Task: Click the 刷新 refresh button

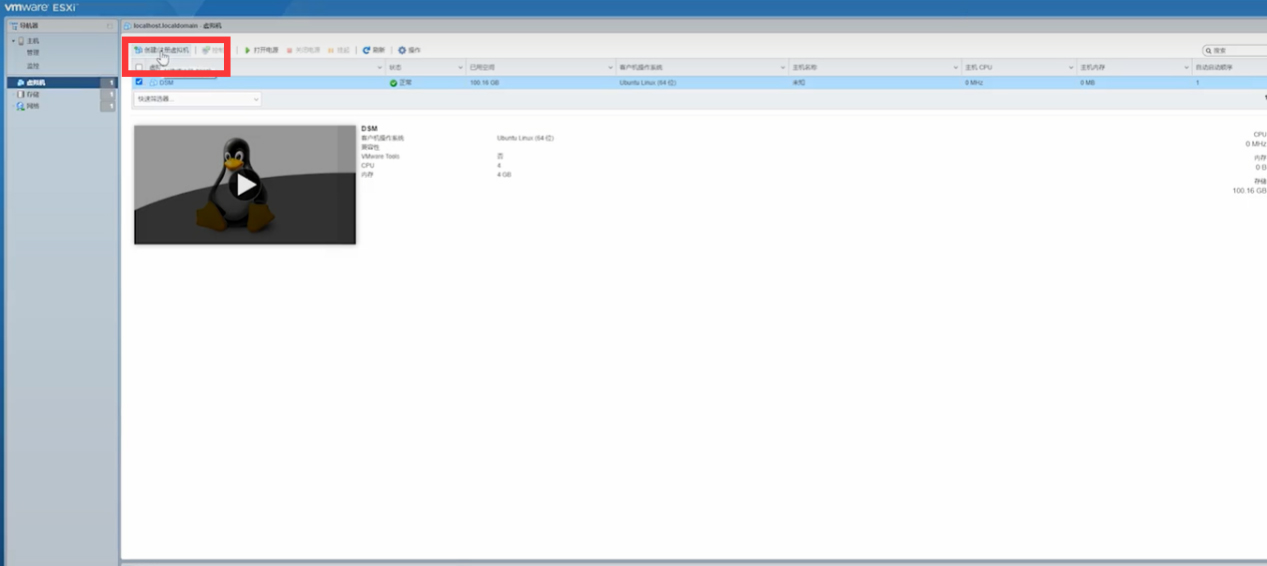Action: [x=373, y=50]
